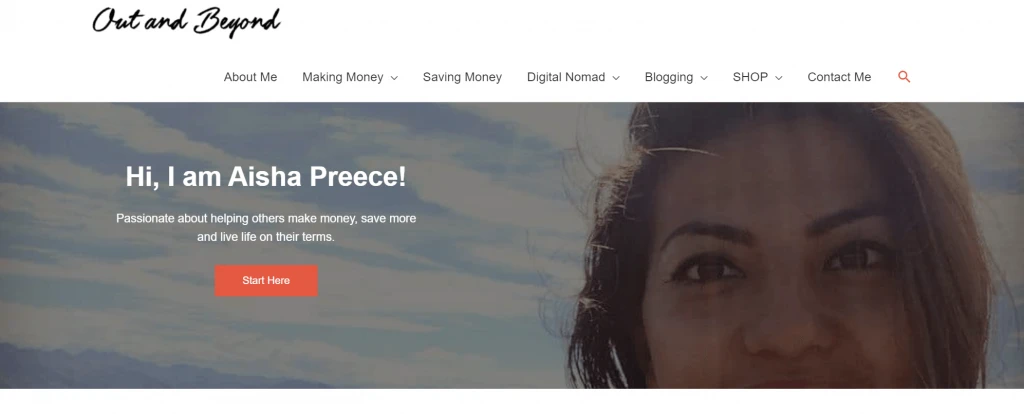Click the word Beyond in logo
This screenshot has height=414, width=1024.
tap(236, 22)
